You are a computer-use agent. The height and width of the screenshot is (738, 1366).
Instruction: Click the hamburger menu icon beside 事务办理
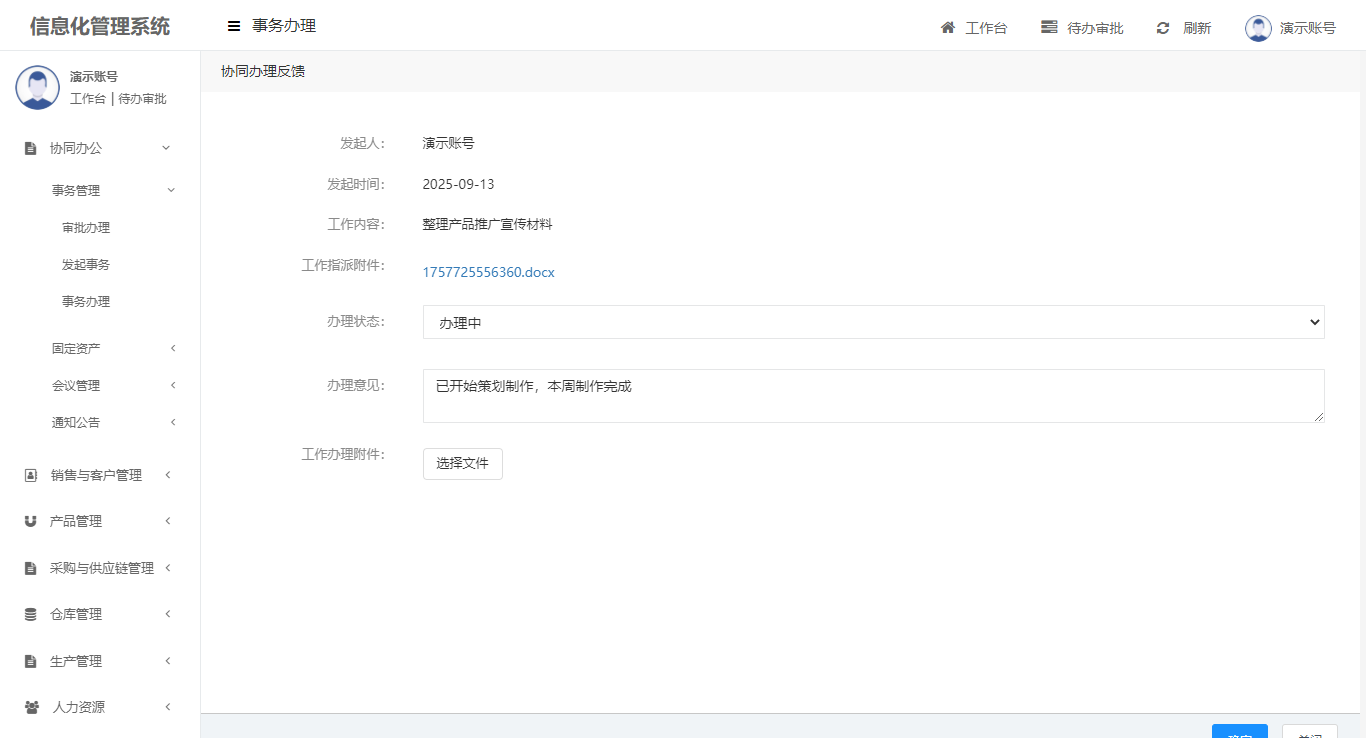234,27
